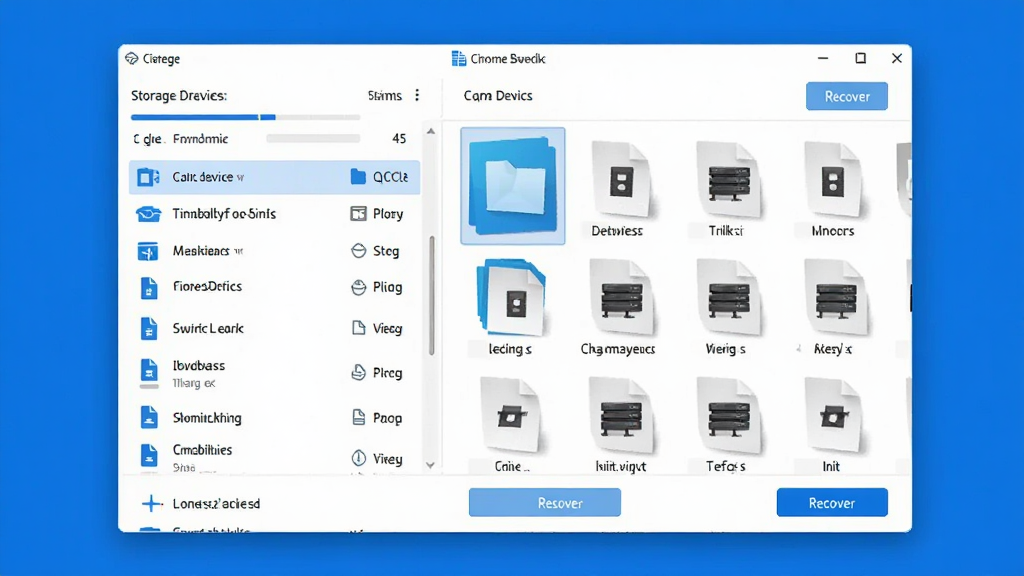This screenshot has height=576, width=1024.
Task: Click the plus icon beside Lonestz'aciesd
Action: 152,504
